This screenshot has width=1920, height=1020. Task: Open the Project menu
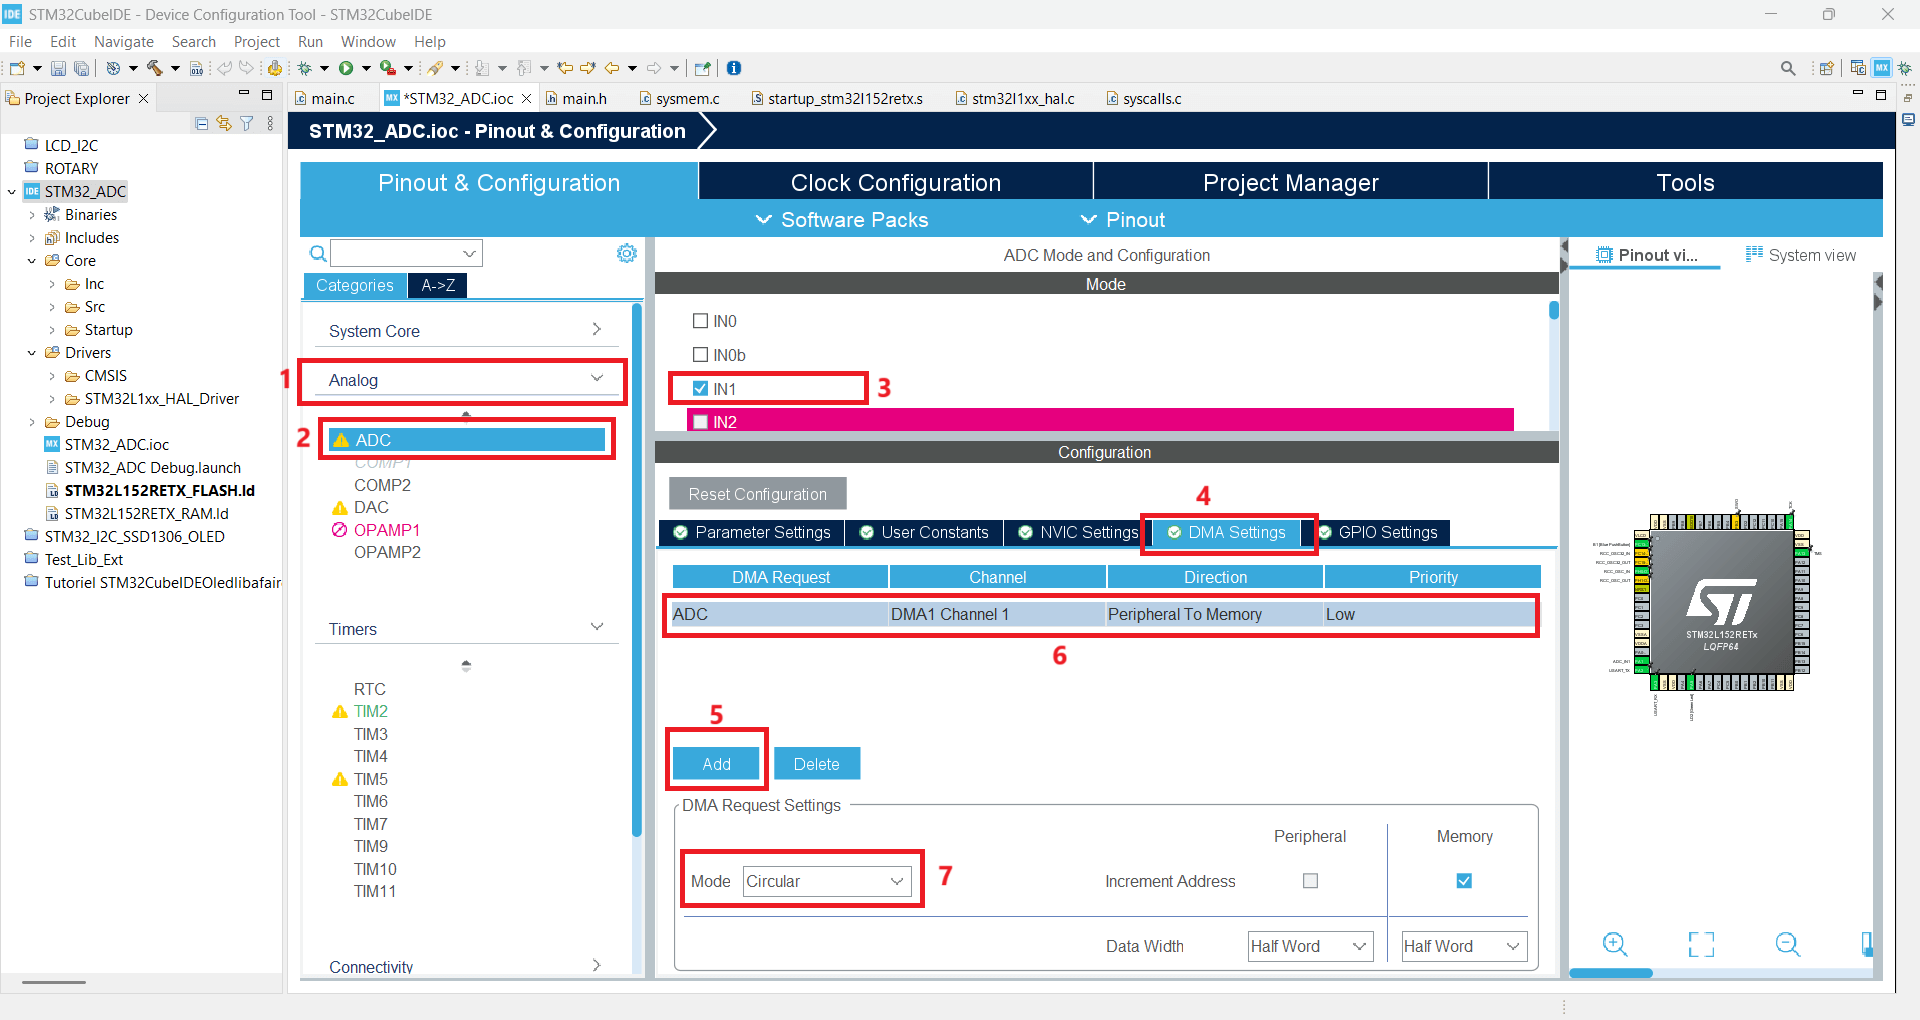(x=256, y=41)
